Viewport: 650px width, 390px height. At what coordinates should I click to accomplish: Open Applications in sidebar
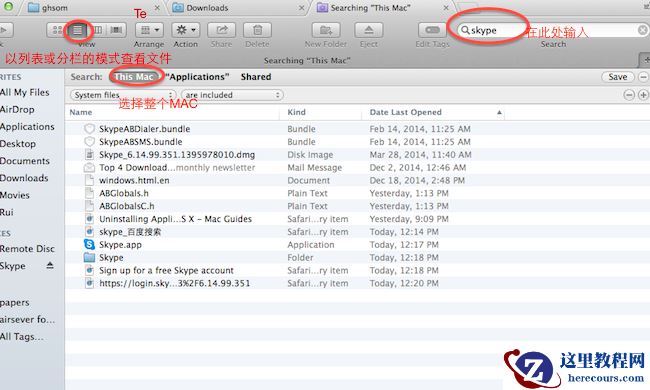[x=27, y=126]
